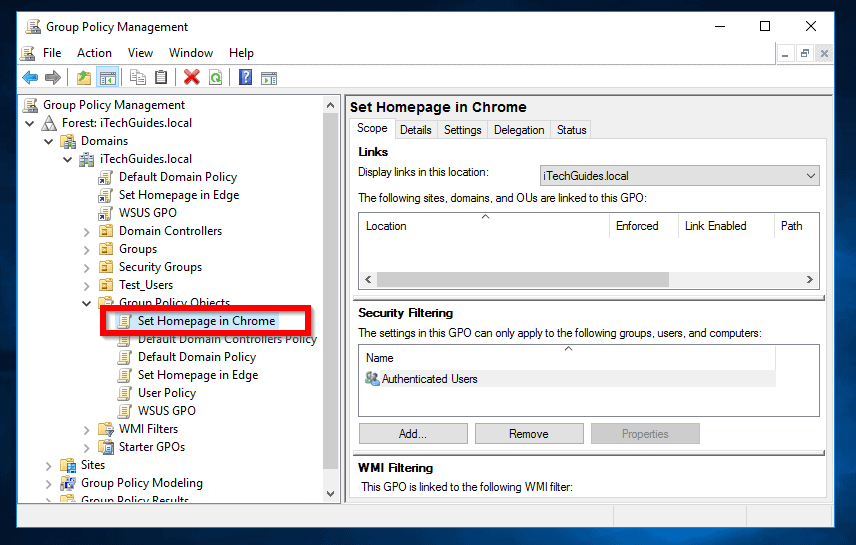Open Help with the question mark icon
The image size is (856, 545).
[x=246, y=78]
